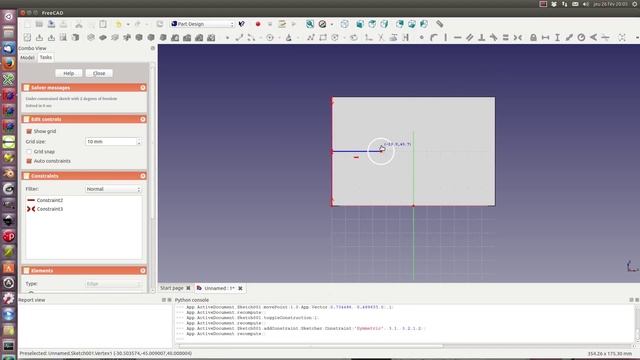
Task: Select the fillet arc tool
Action: click(433, 38)
